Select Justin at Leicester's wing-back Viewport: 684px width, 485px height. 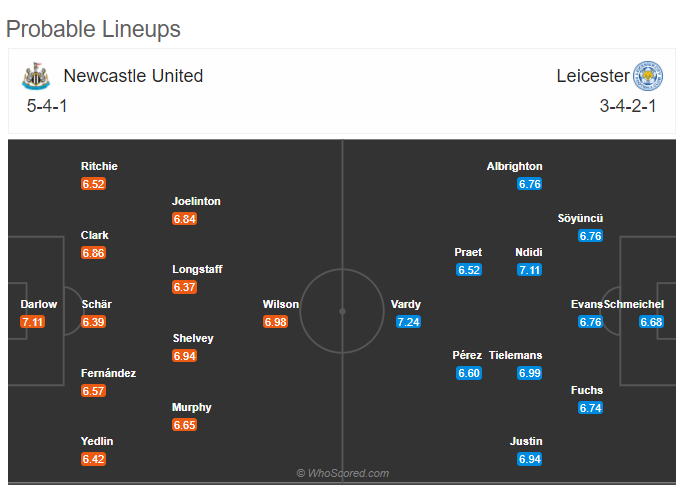[x=526, y=441]
